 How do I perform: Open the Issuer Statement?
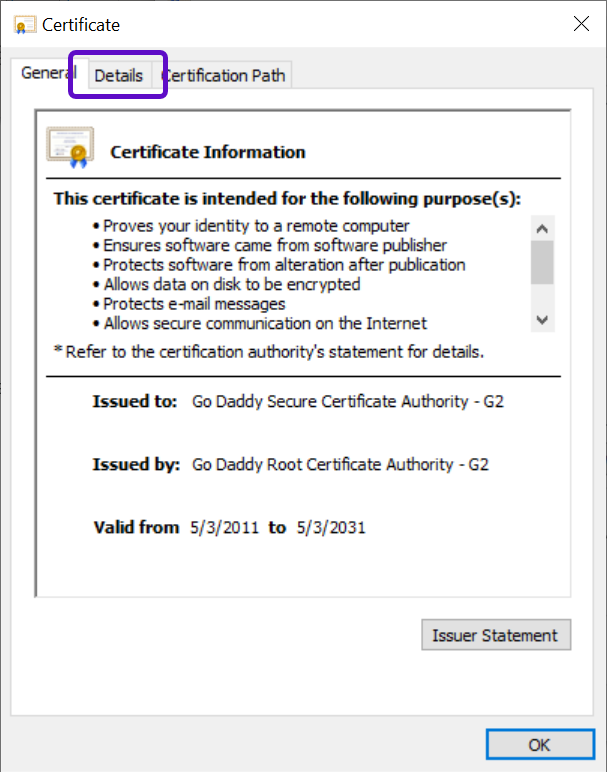(495, 635)
